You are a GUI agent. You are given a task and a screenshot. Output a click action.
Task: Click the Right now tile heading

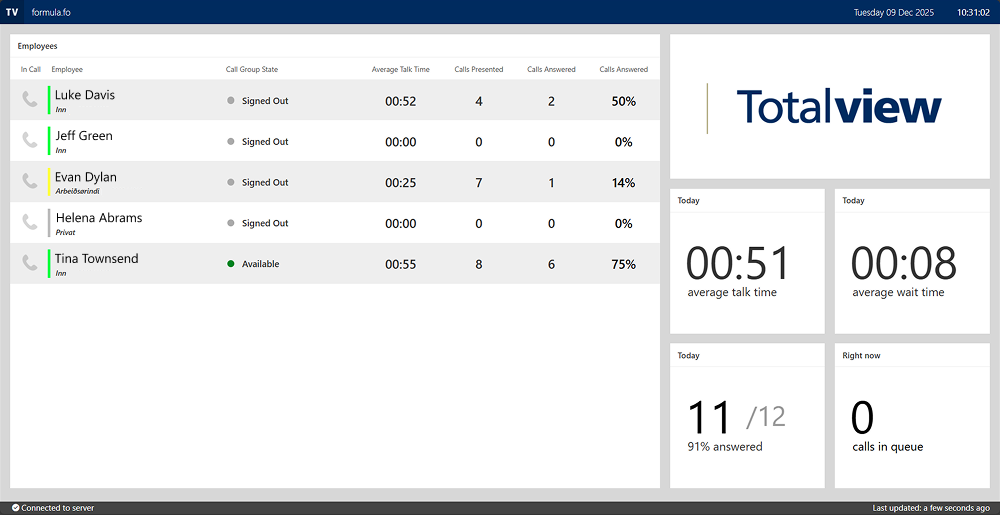[861, 356]
